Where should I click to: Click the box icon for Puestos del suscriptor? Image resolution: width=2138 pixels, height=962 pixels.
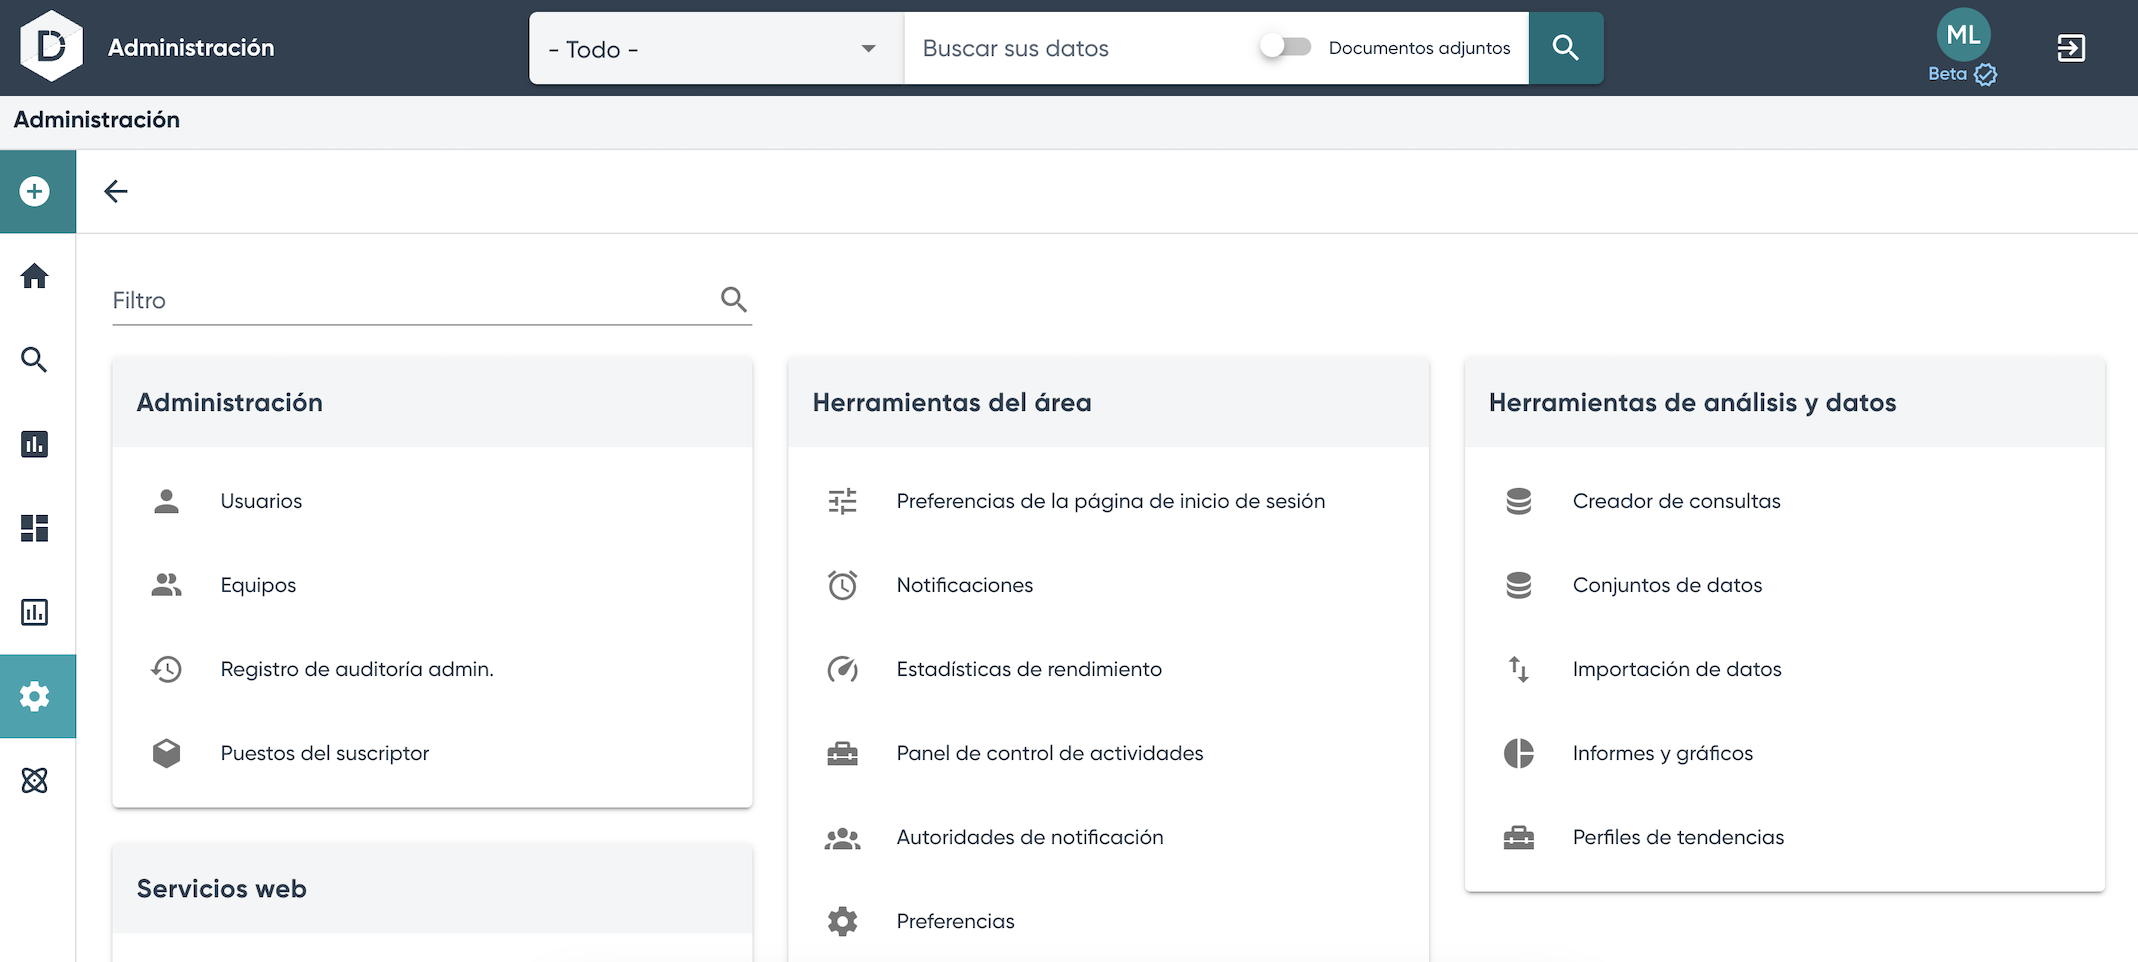167,753
